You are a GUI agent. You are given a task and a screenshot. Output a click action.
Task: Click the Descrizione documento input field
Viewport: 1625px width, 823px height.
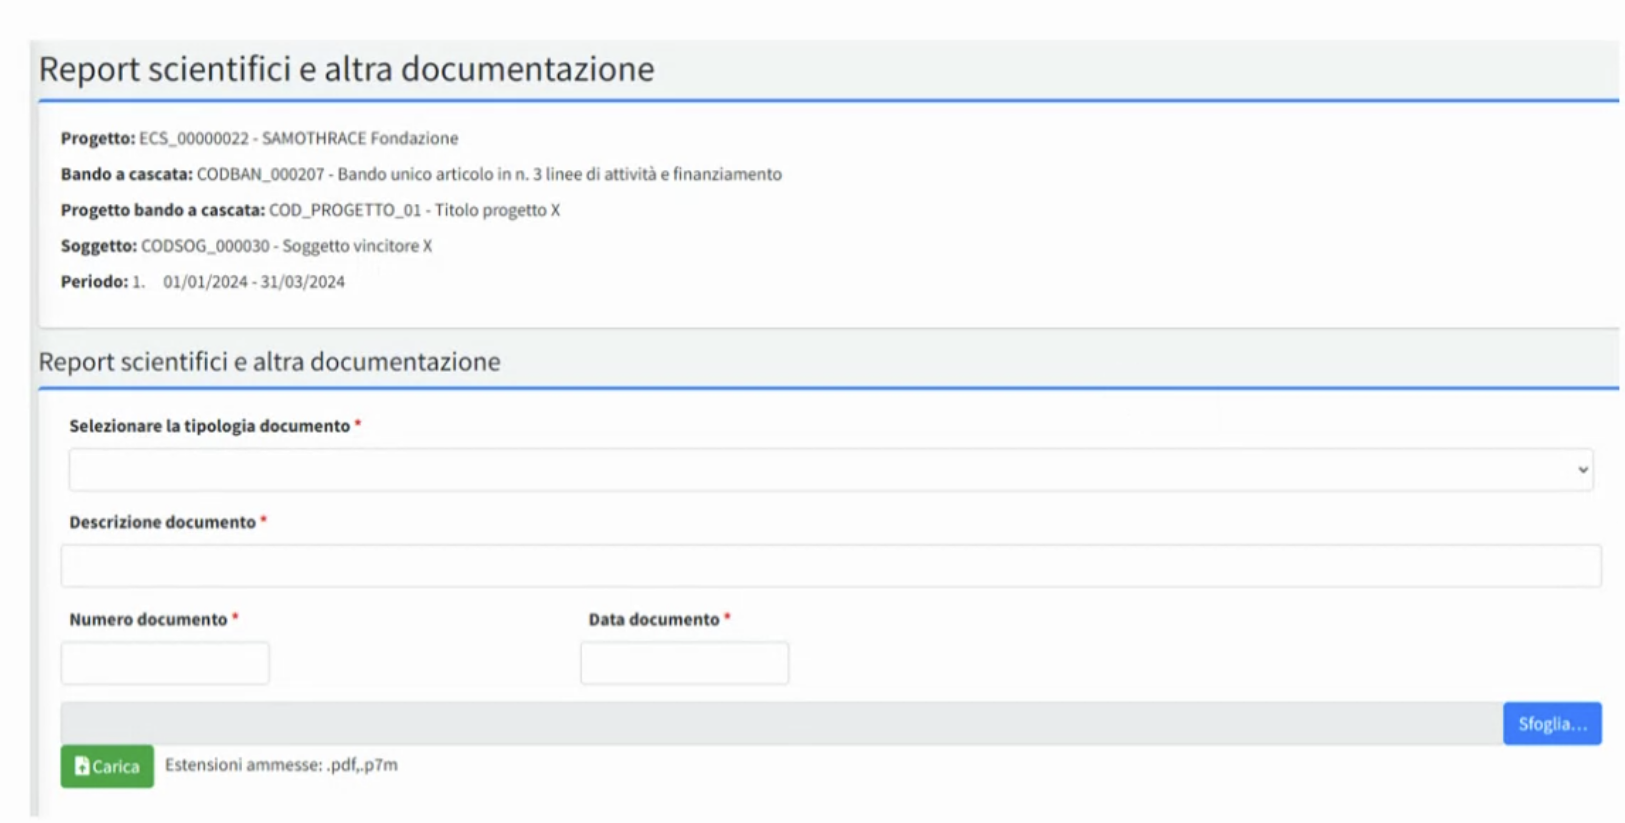(x=830, y=566)
